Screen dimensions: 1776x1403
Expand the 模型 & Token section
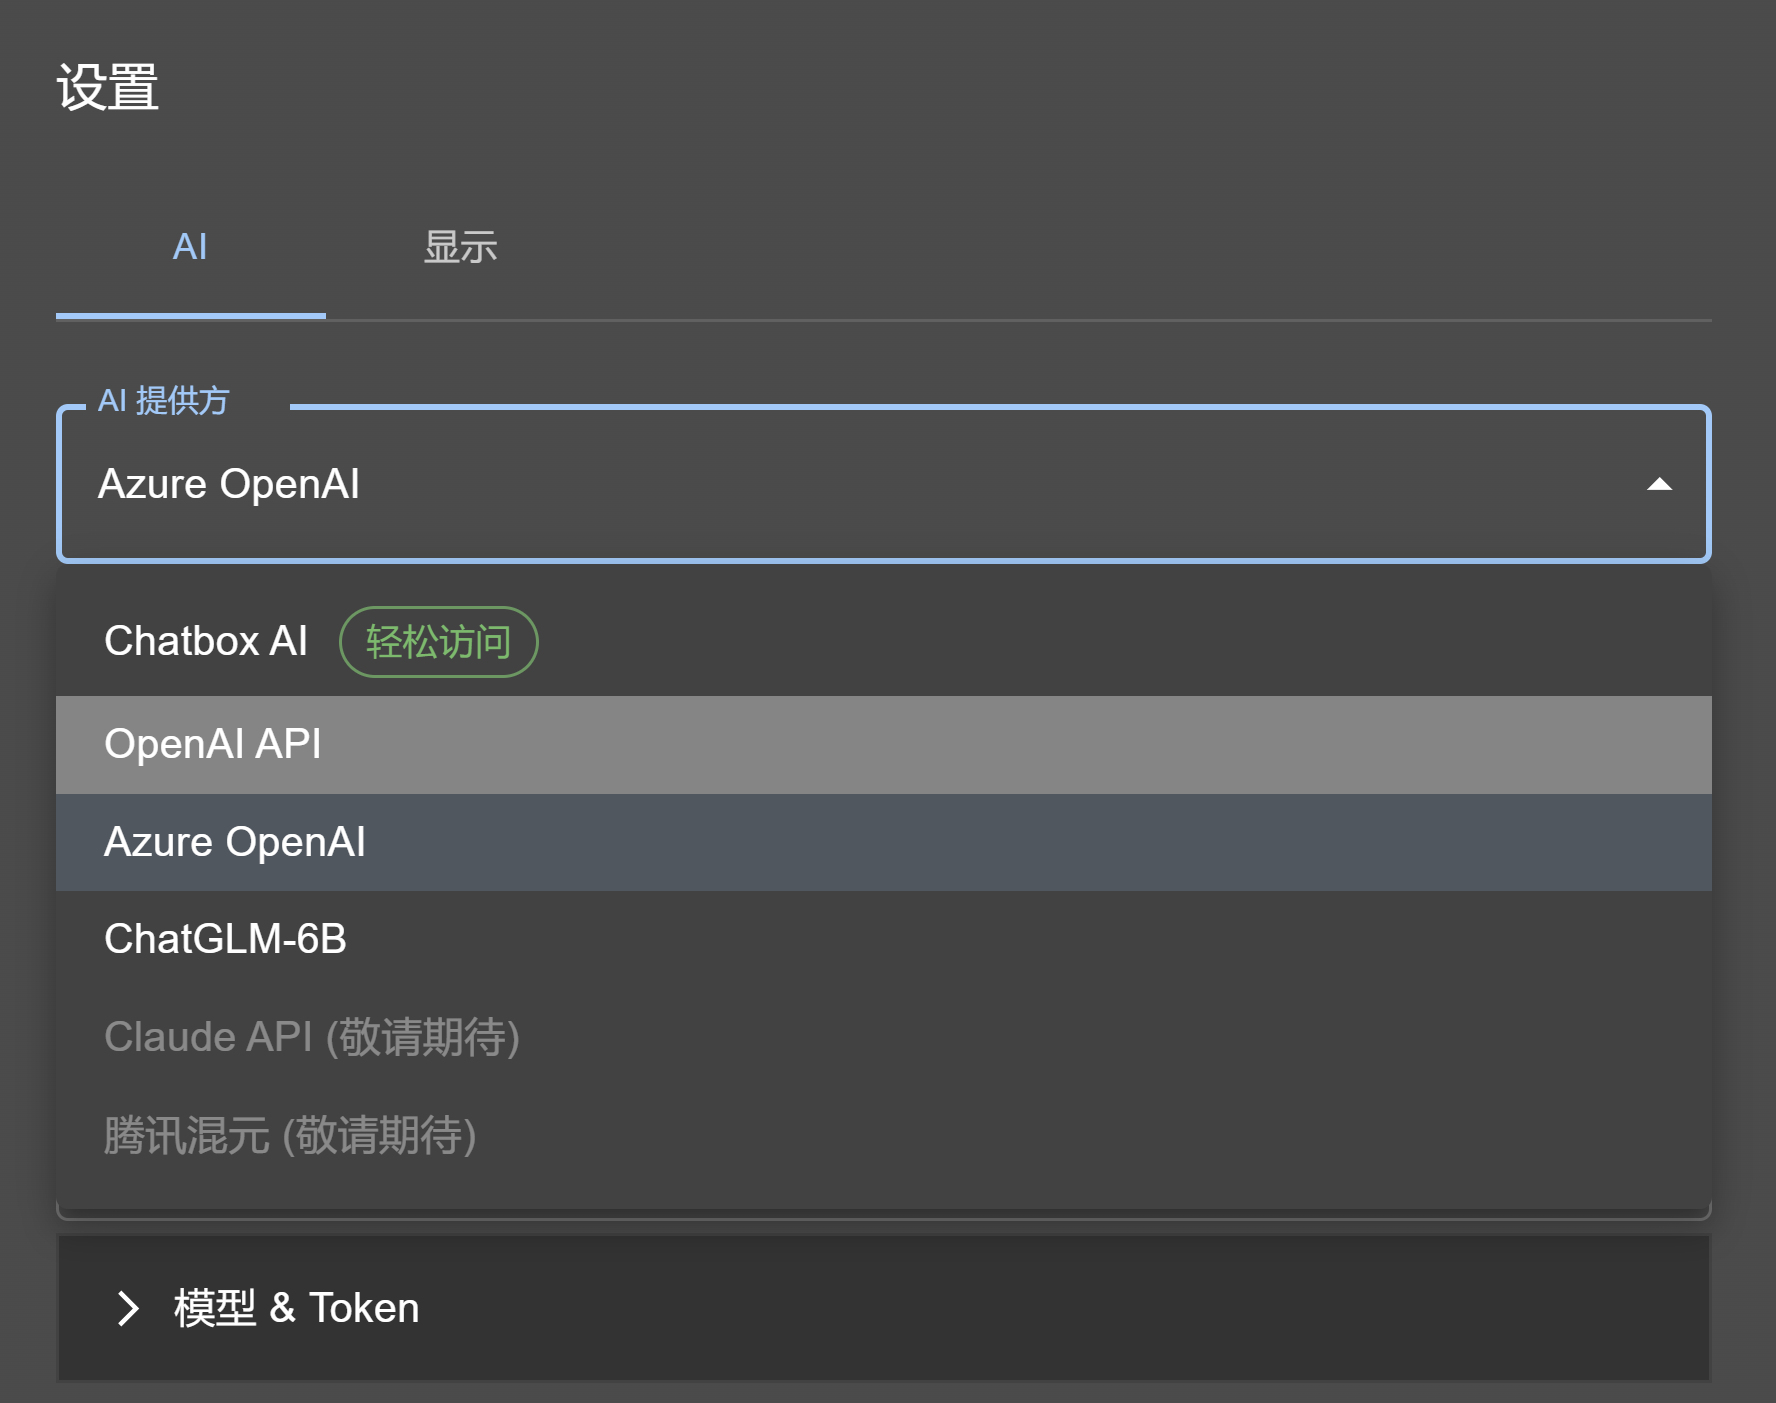click(x=295, y=1309)
